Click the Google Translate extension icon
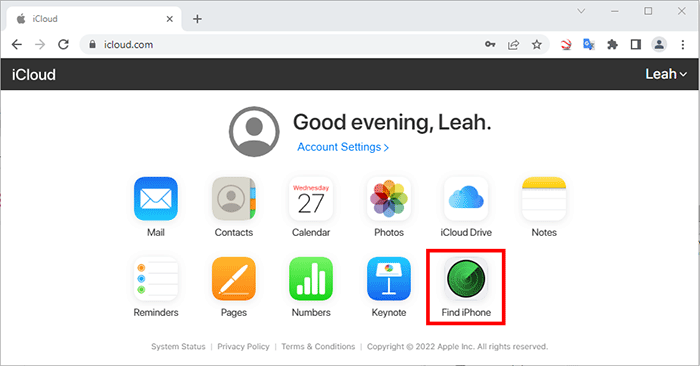Image resolution: width=700 pixels, height=366 pixels. click(x=589, y=44)
